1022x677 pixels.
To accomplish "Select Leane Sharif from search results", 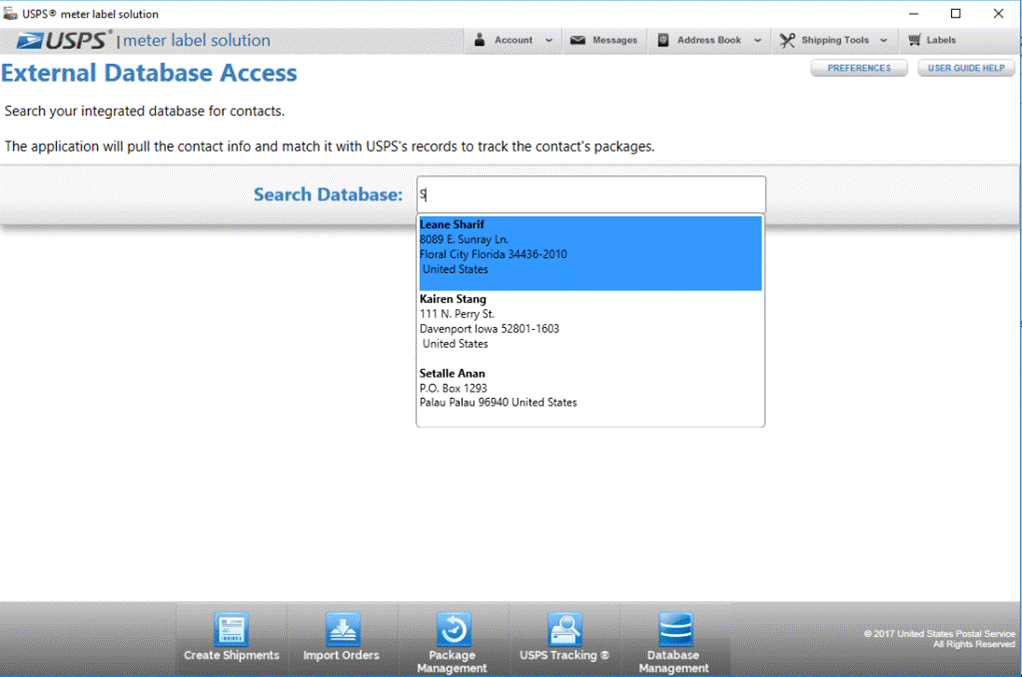I will 591,253.
